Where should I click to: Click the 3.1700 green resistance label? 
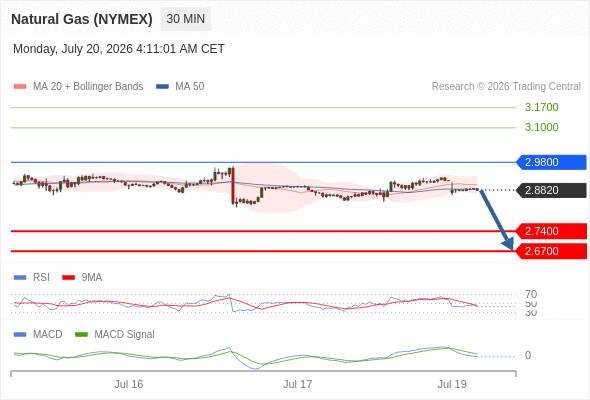(x=541, y=107)
